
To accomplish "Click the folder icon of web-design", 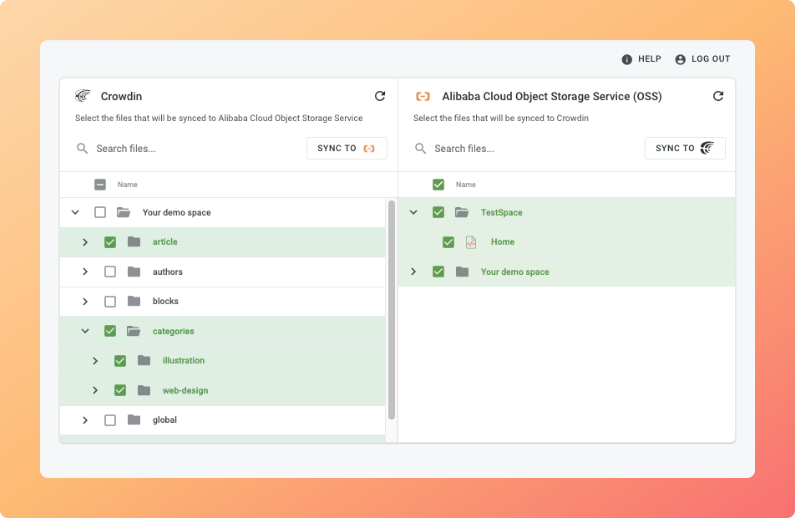I will point(144,390).
